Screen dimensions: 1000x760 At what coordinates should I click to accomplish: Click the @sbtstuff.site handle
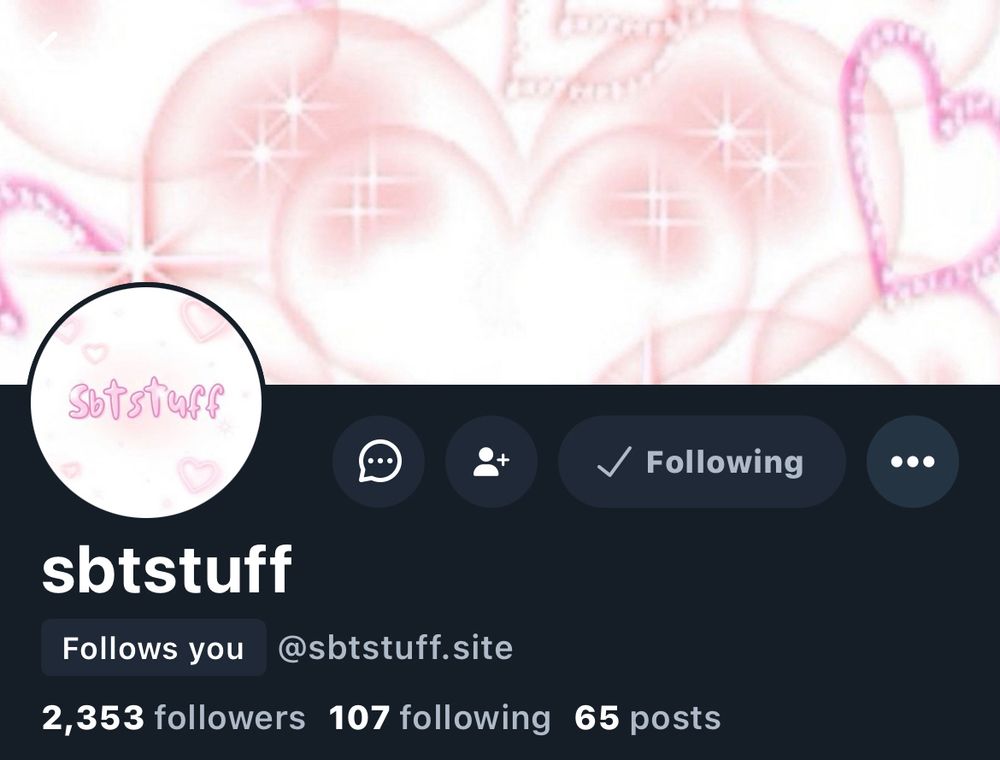pos(395,648)
